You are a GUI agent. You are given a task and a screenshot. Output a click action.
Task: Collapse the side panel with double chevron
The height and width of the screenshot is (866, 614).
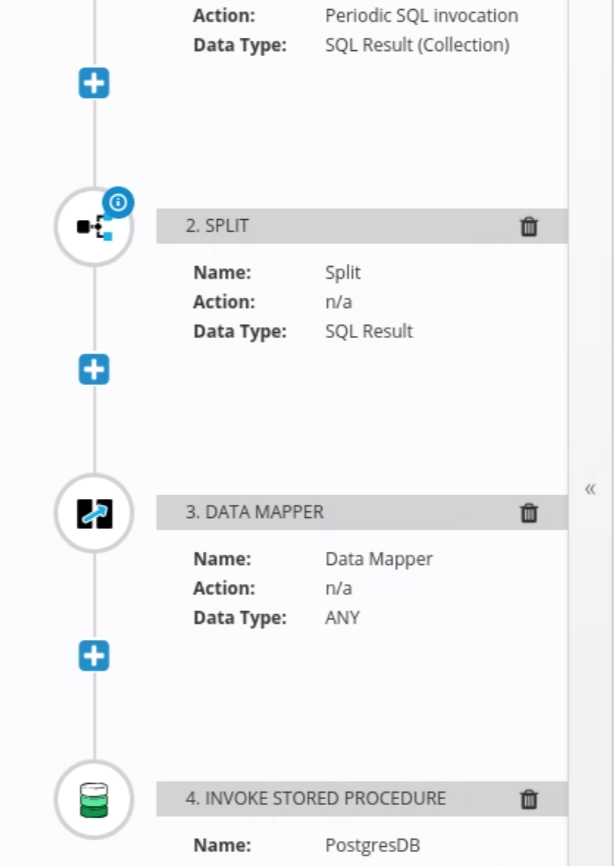[x=590, y=489]
